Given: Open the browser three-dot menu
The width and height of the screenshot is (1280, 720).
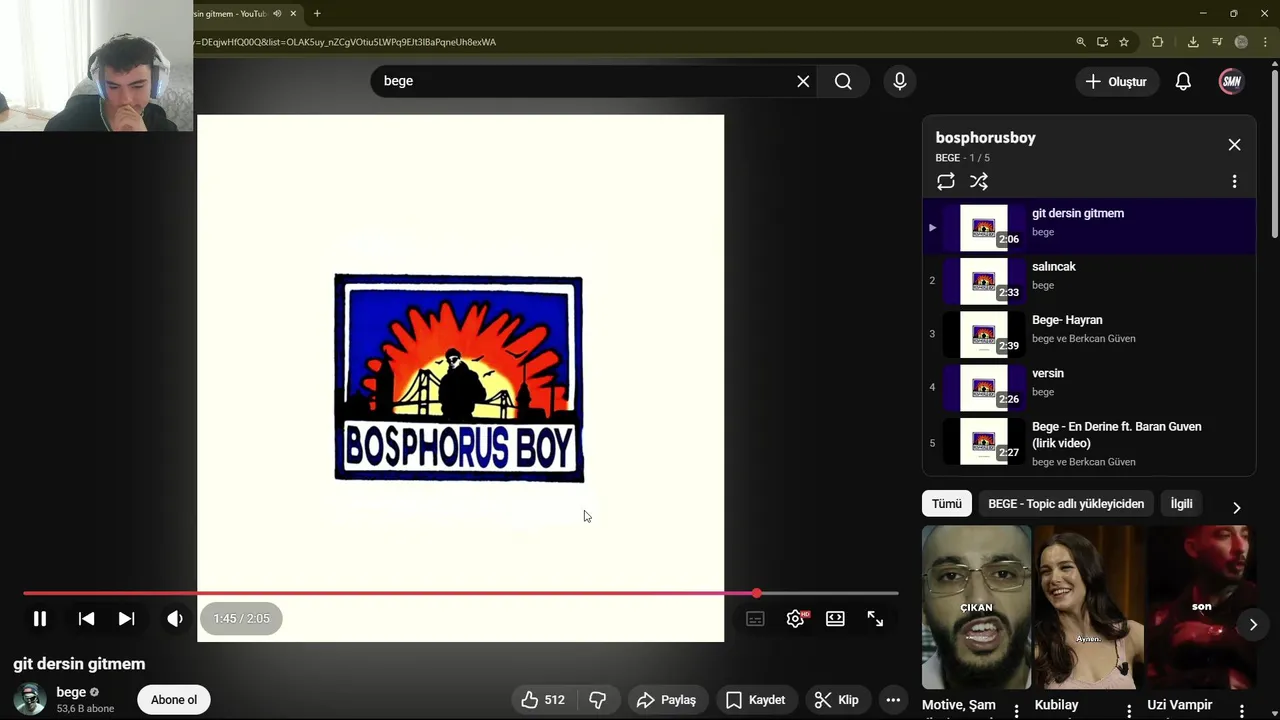Looking at the screenshot, I should tap(1266, 42).
